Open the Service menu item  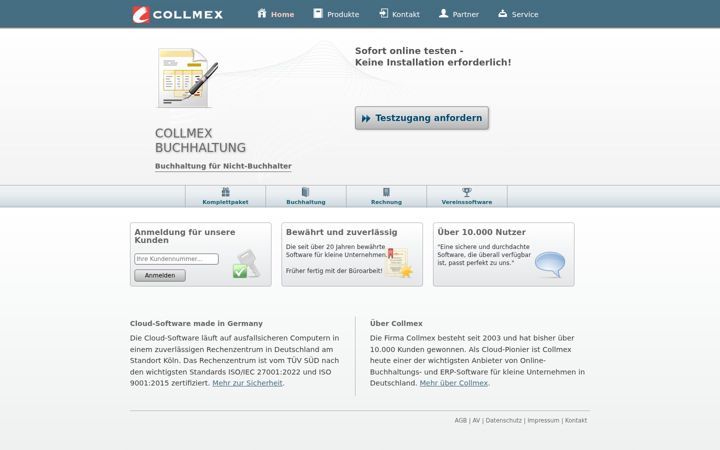pos(518,14)
